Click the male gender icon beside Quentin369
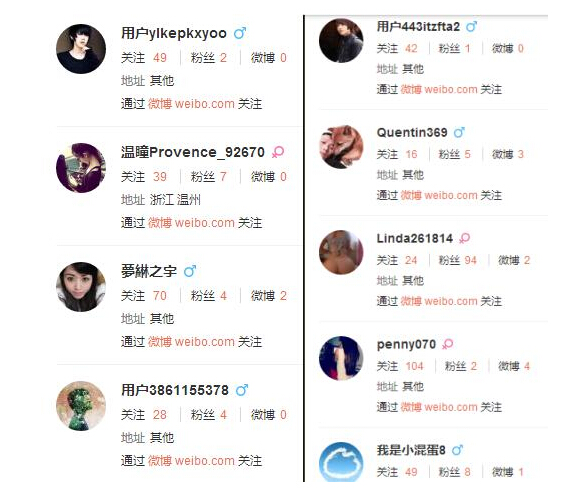The image size is (565, 494). click(459, 133)
